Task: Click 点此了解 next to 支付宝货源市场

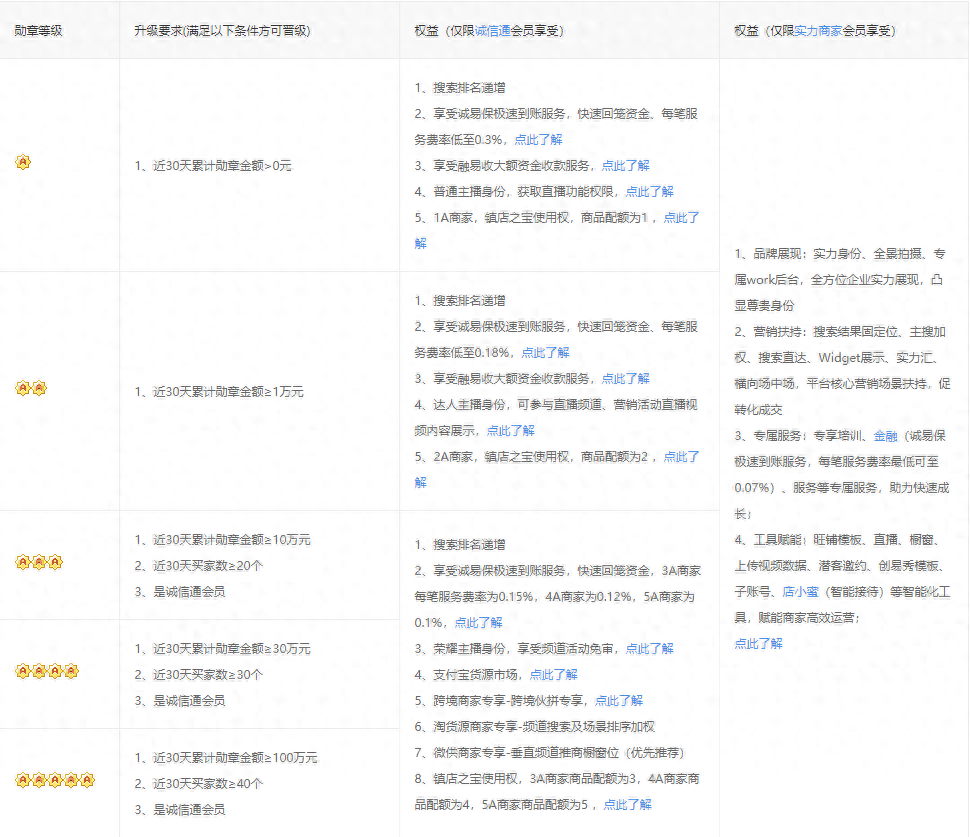Action: pos(553,674)
